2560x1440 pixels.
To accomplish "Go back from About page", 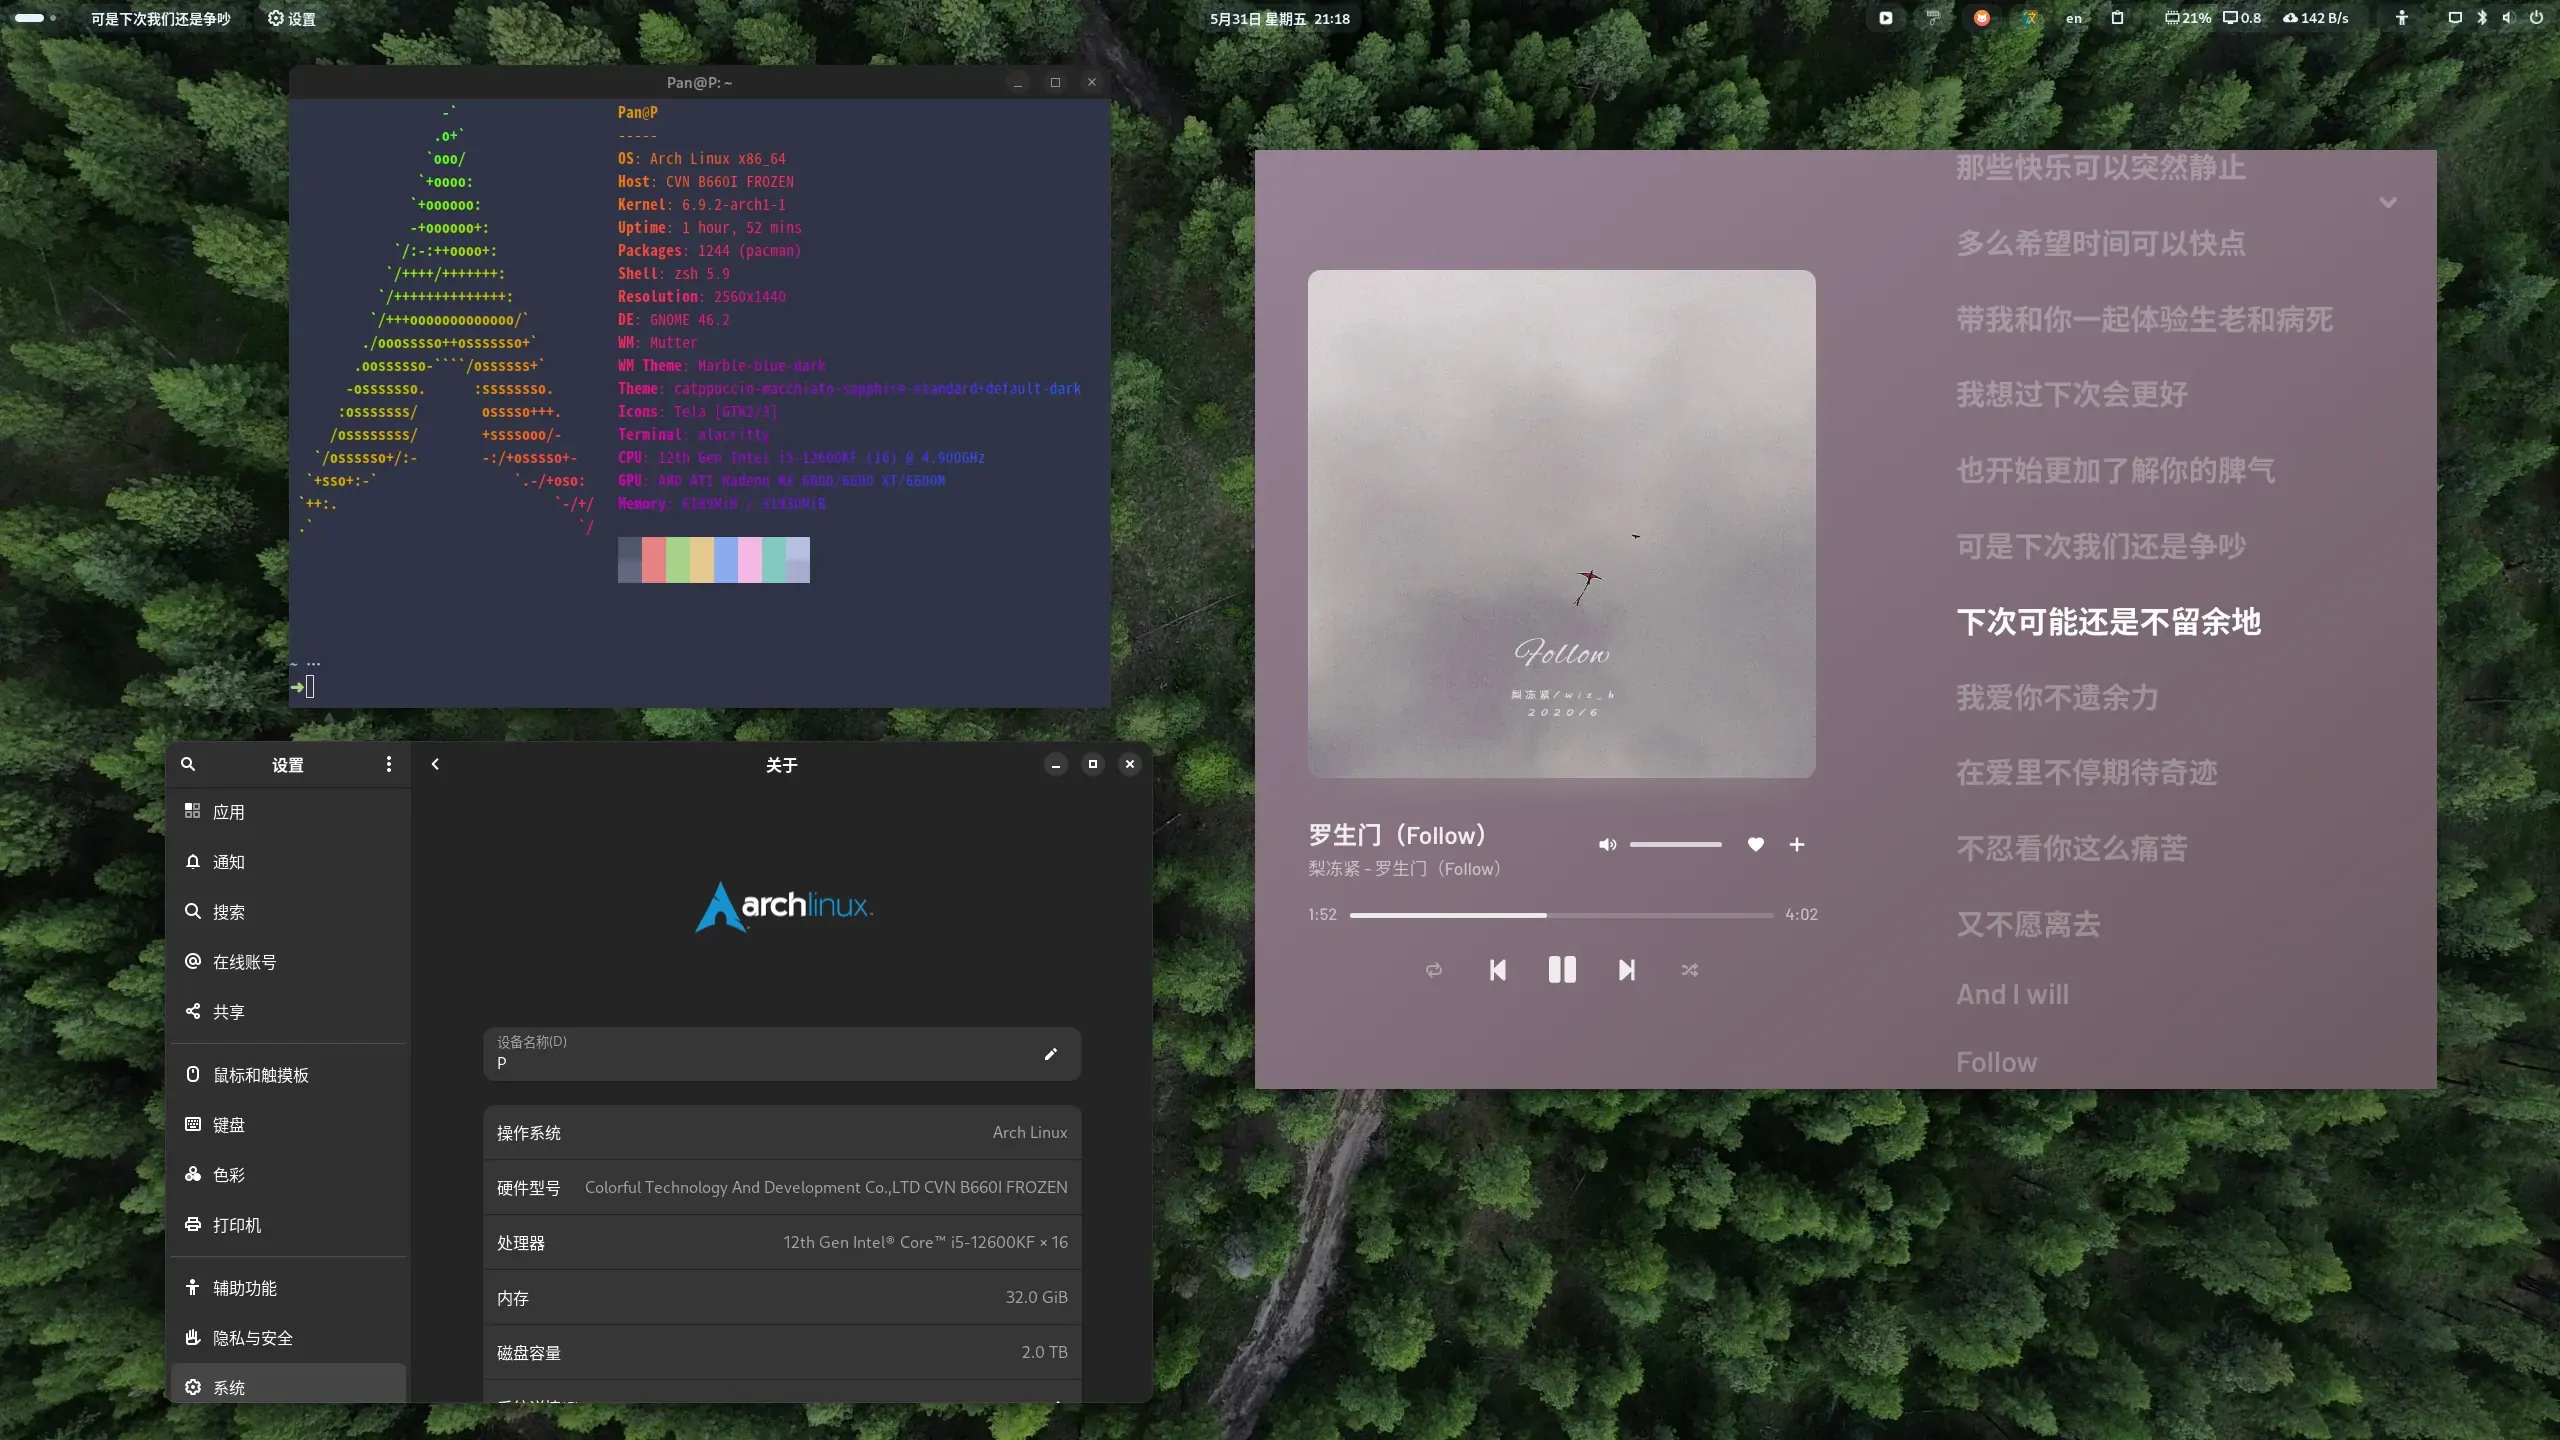I will coord(435,764).
